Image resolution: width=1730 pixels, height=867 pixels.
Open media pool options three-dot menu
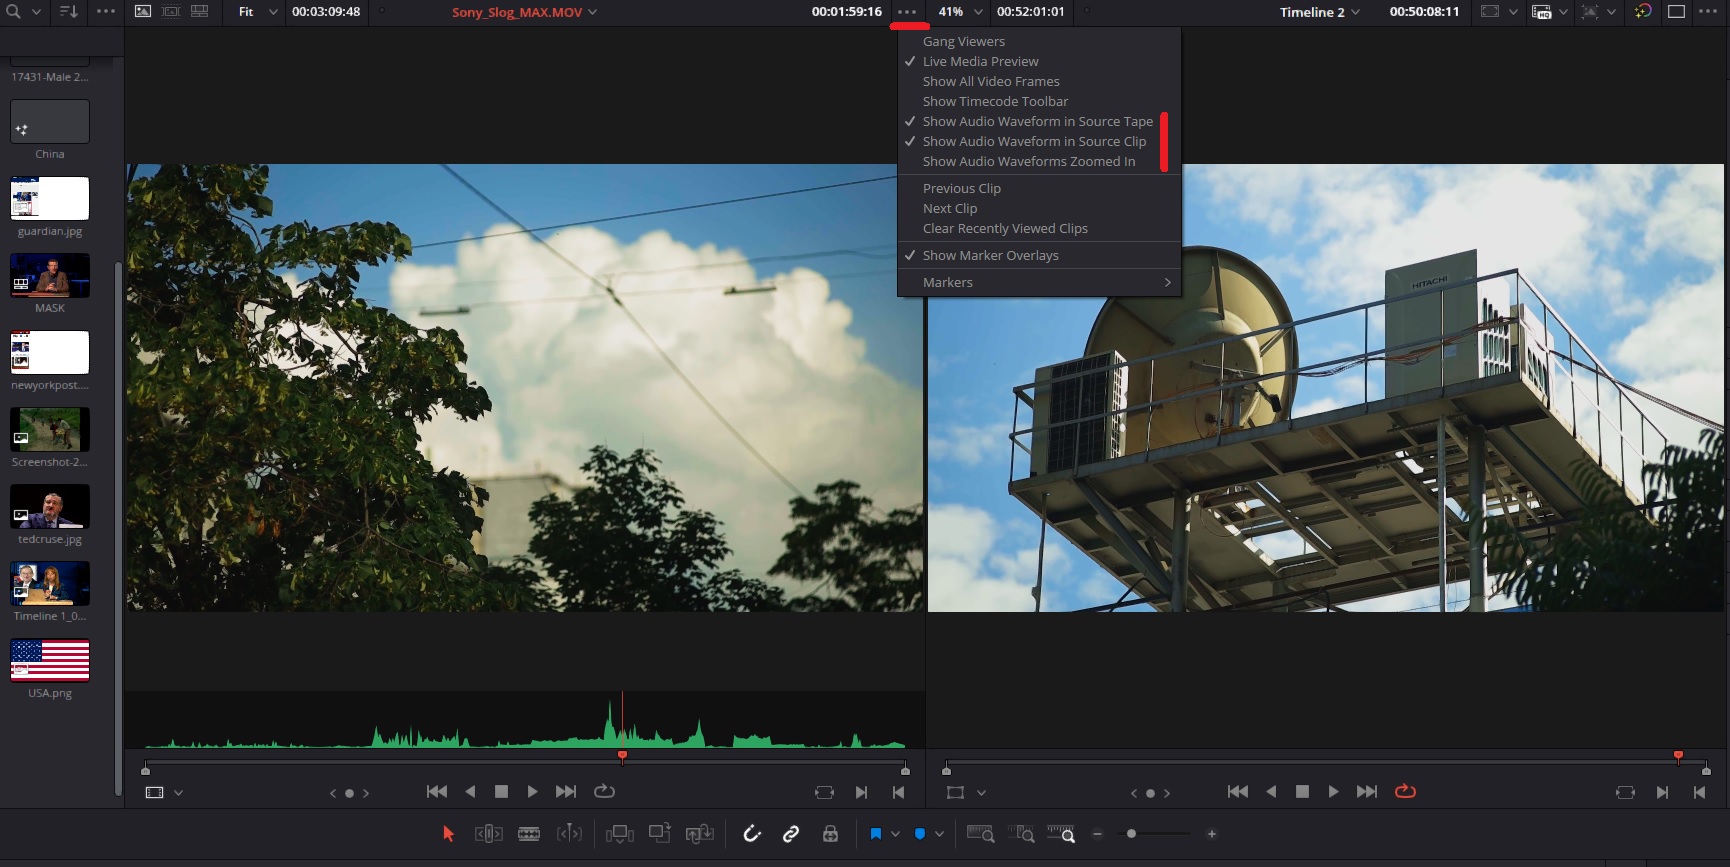[106, 12]
